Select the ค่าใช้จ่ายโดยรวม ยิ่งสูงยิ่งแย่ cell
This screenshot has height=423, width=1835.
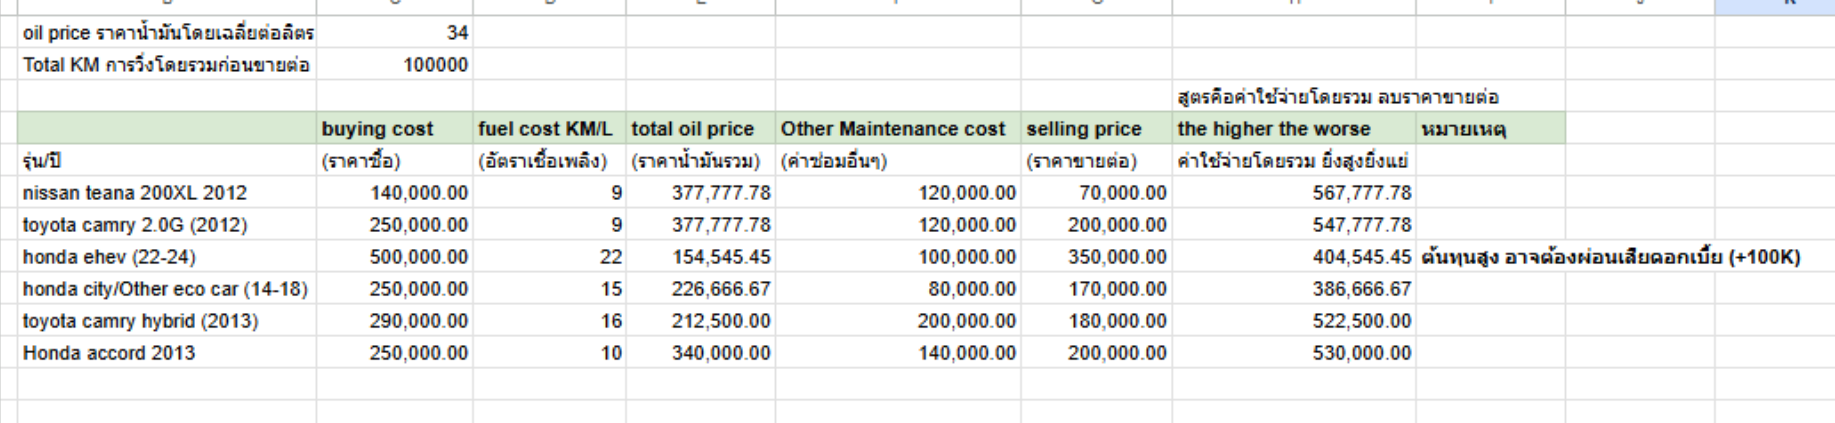[x=1294, y=161]
